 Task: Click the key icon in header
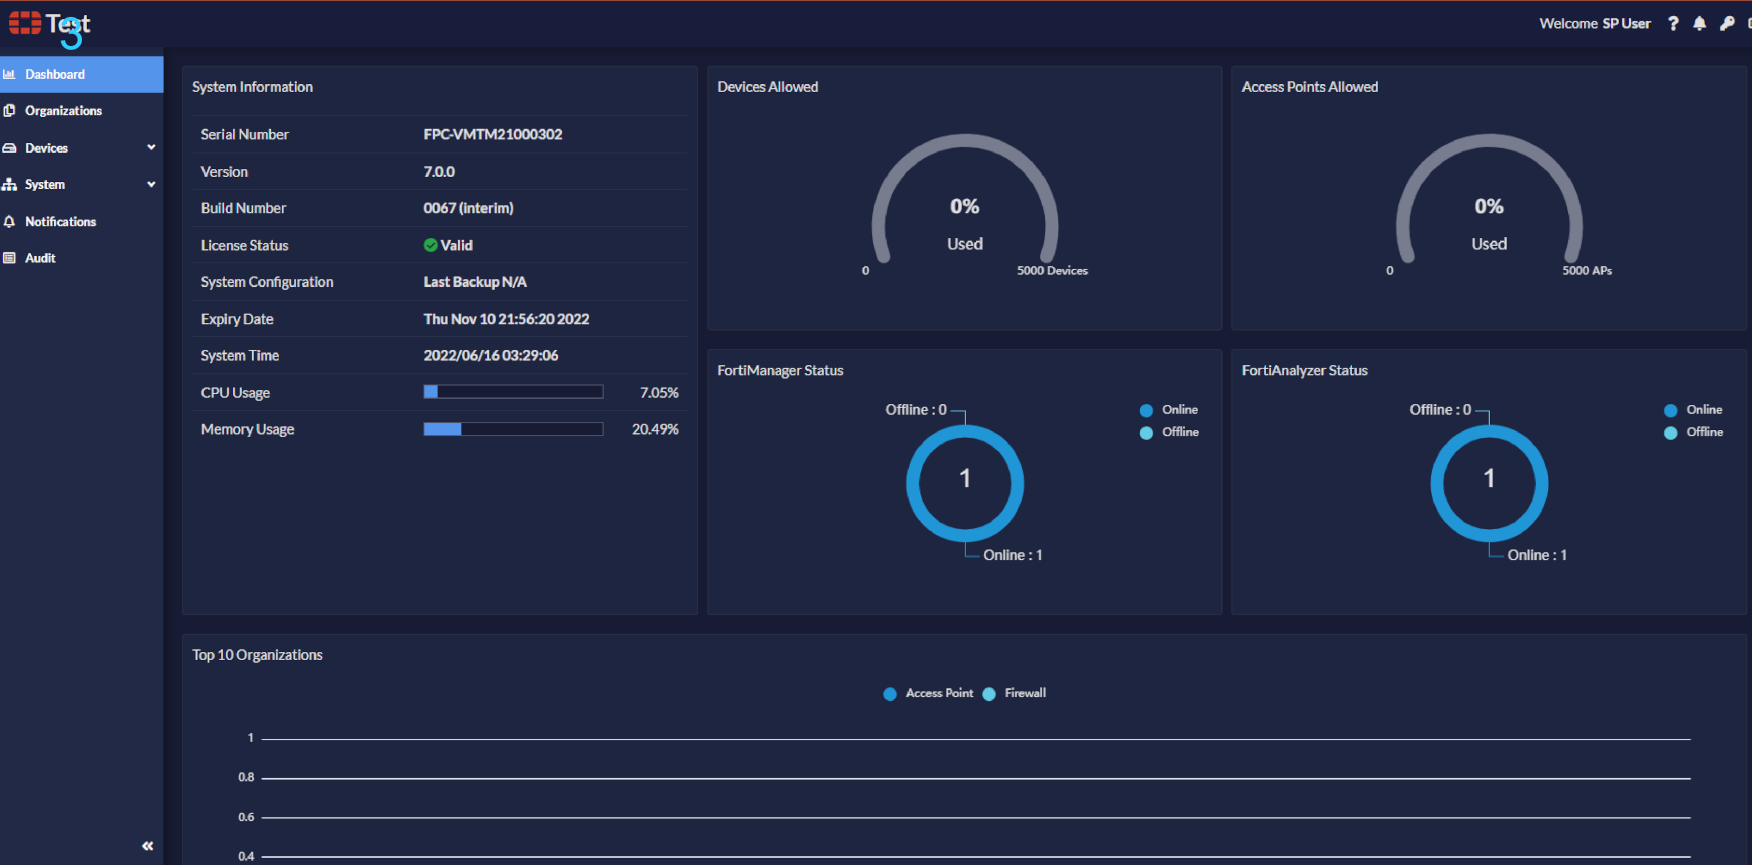pos(1727,23)
